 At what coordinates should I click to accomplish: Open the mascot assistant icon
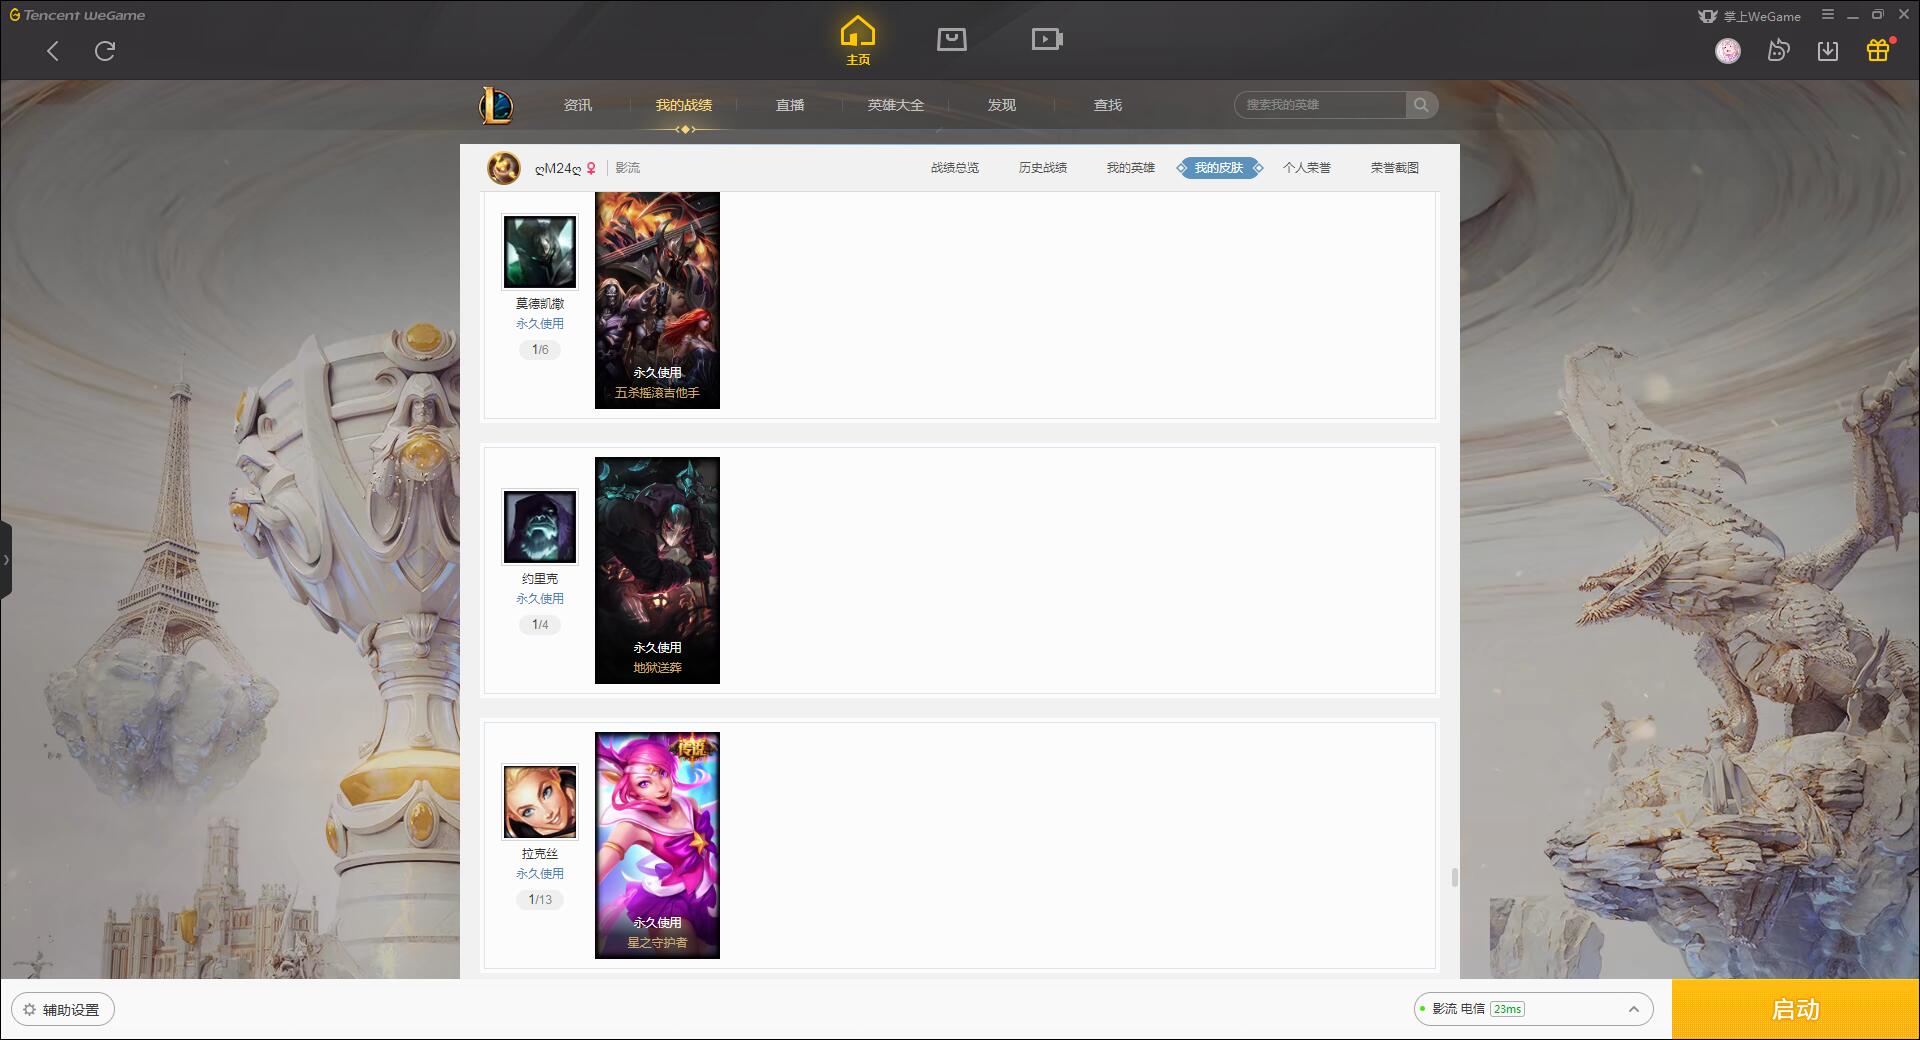pos(1778,51)
